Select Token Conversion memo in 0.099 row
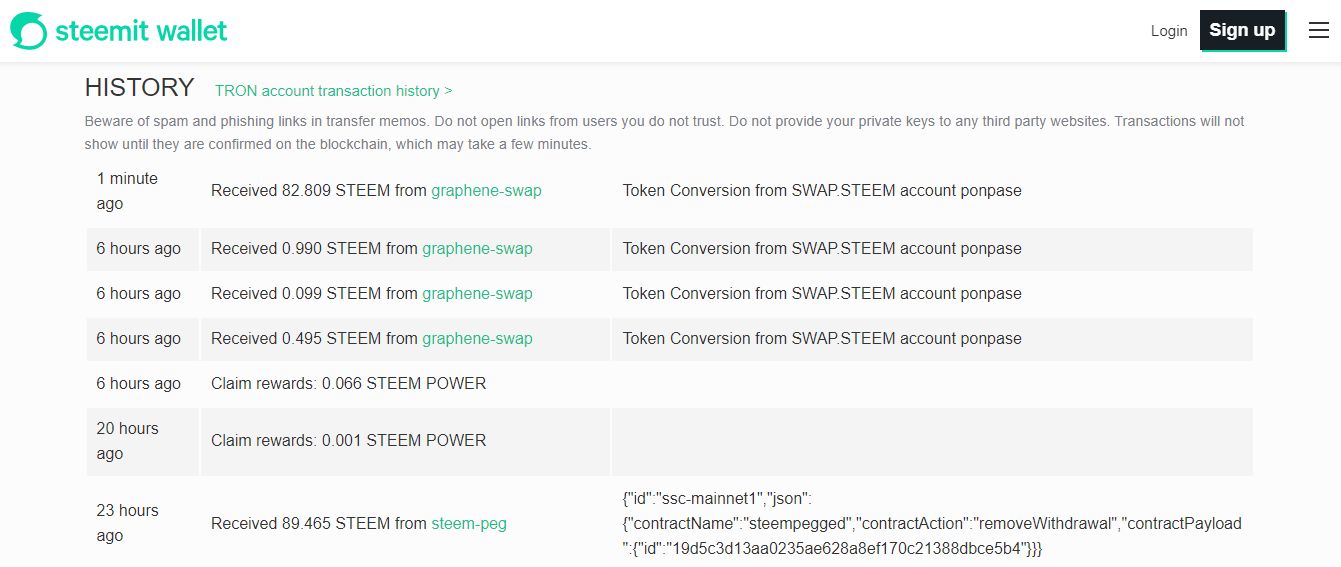Image resolution: width=1341 pixels, height=567 pixels. 822,293
